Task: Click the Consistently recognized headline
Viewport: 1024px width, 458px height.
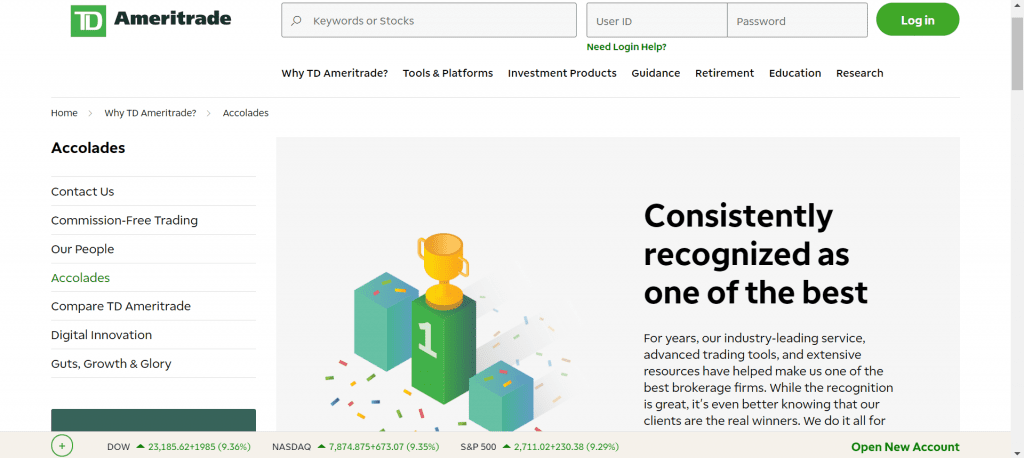Action: [x=756, y=254]
